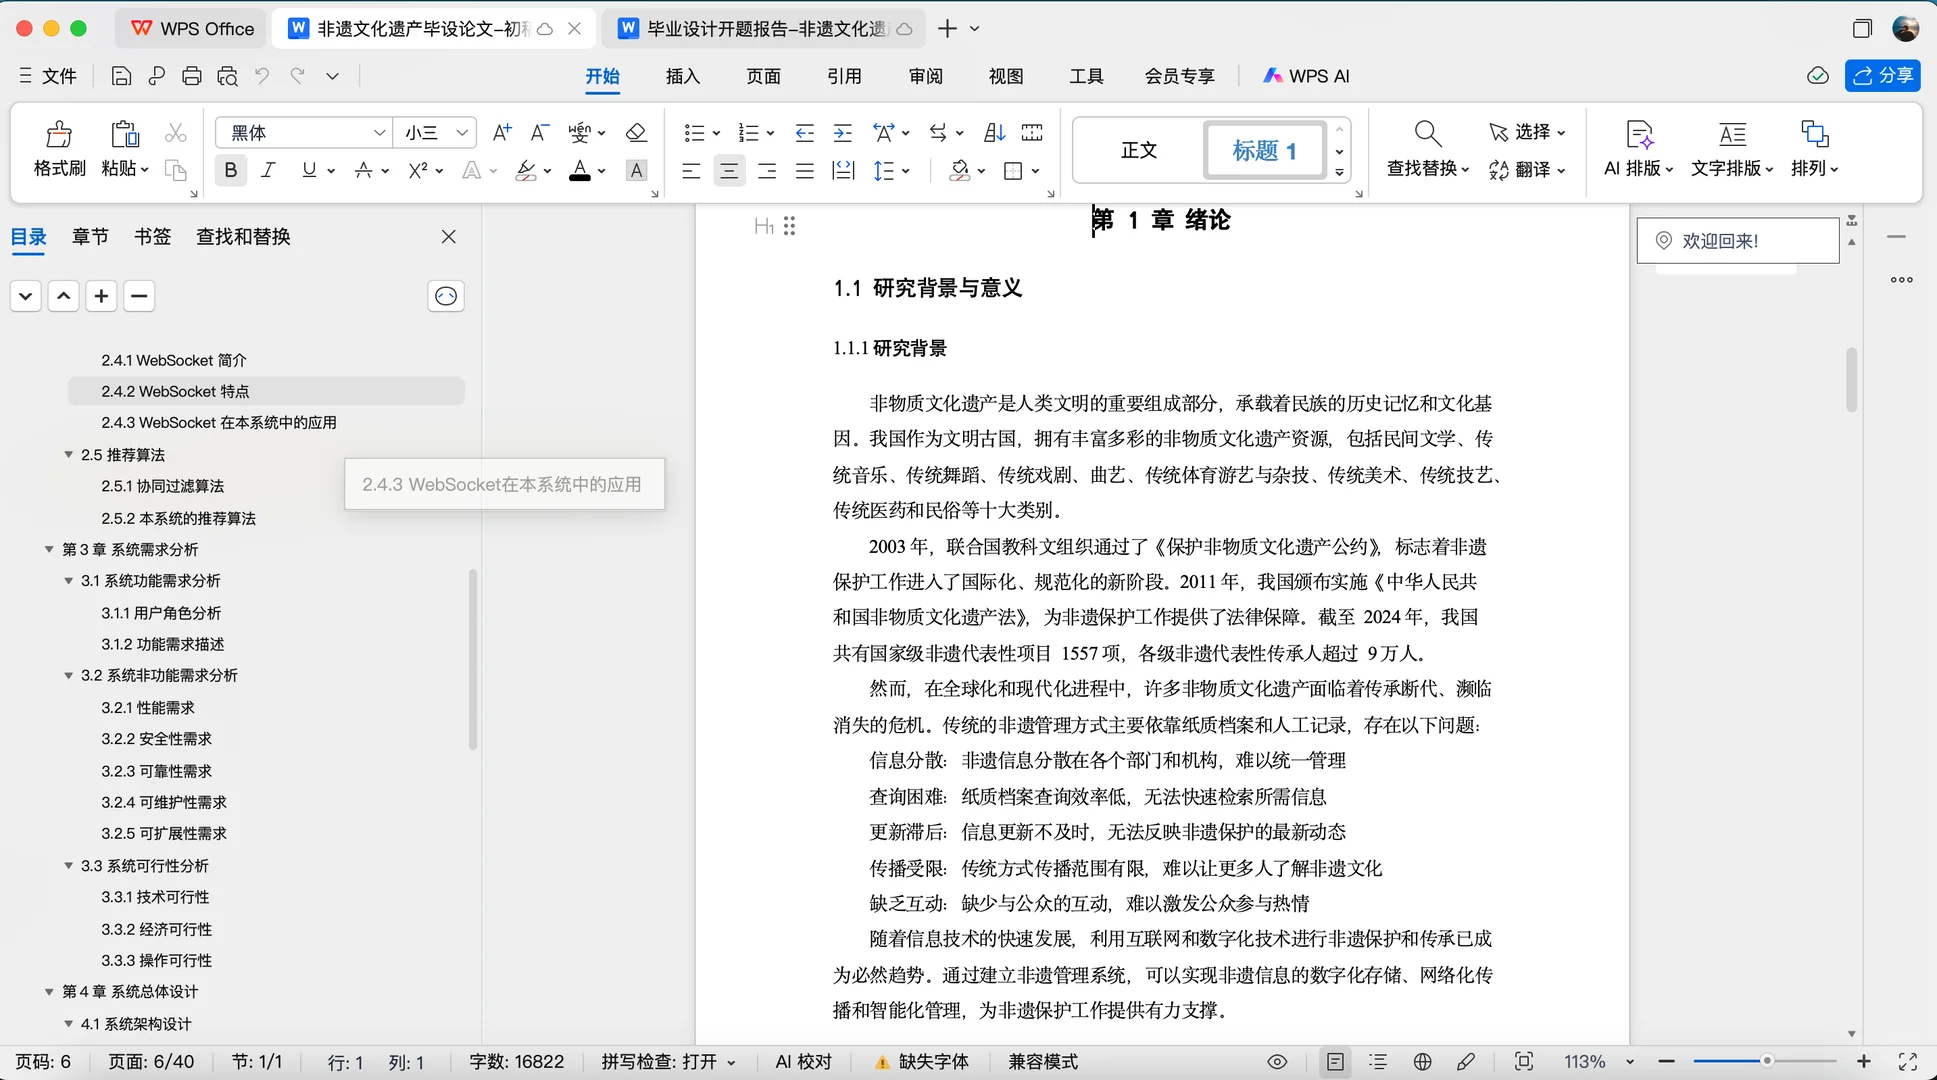Click 缺失字体 in the status bar
Screen dimensions: 1937x1080
[931, 1061]
